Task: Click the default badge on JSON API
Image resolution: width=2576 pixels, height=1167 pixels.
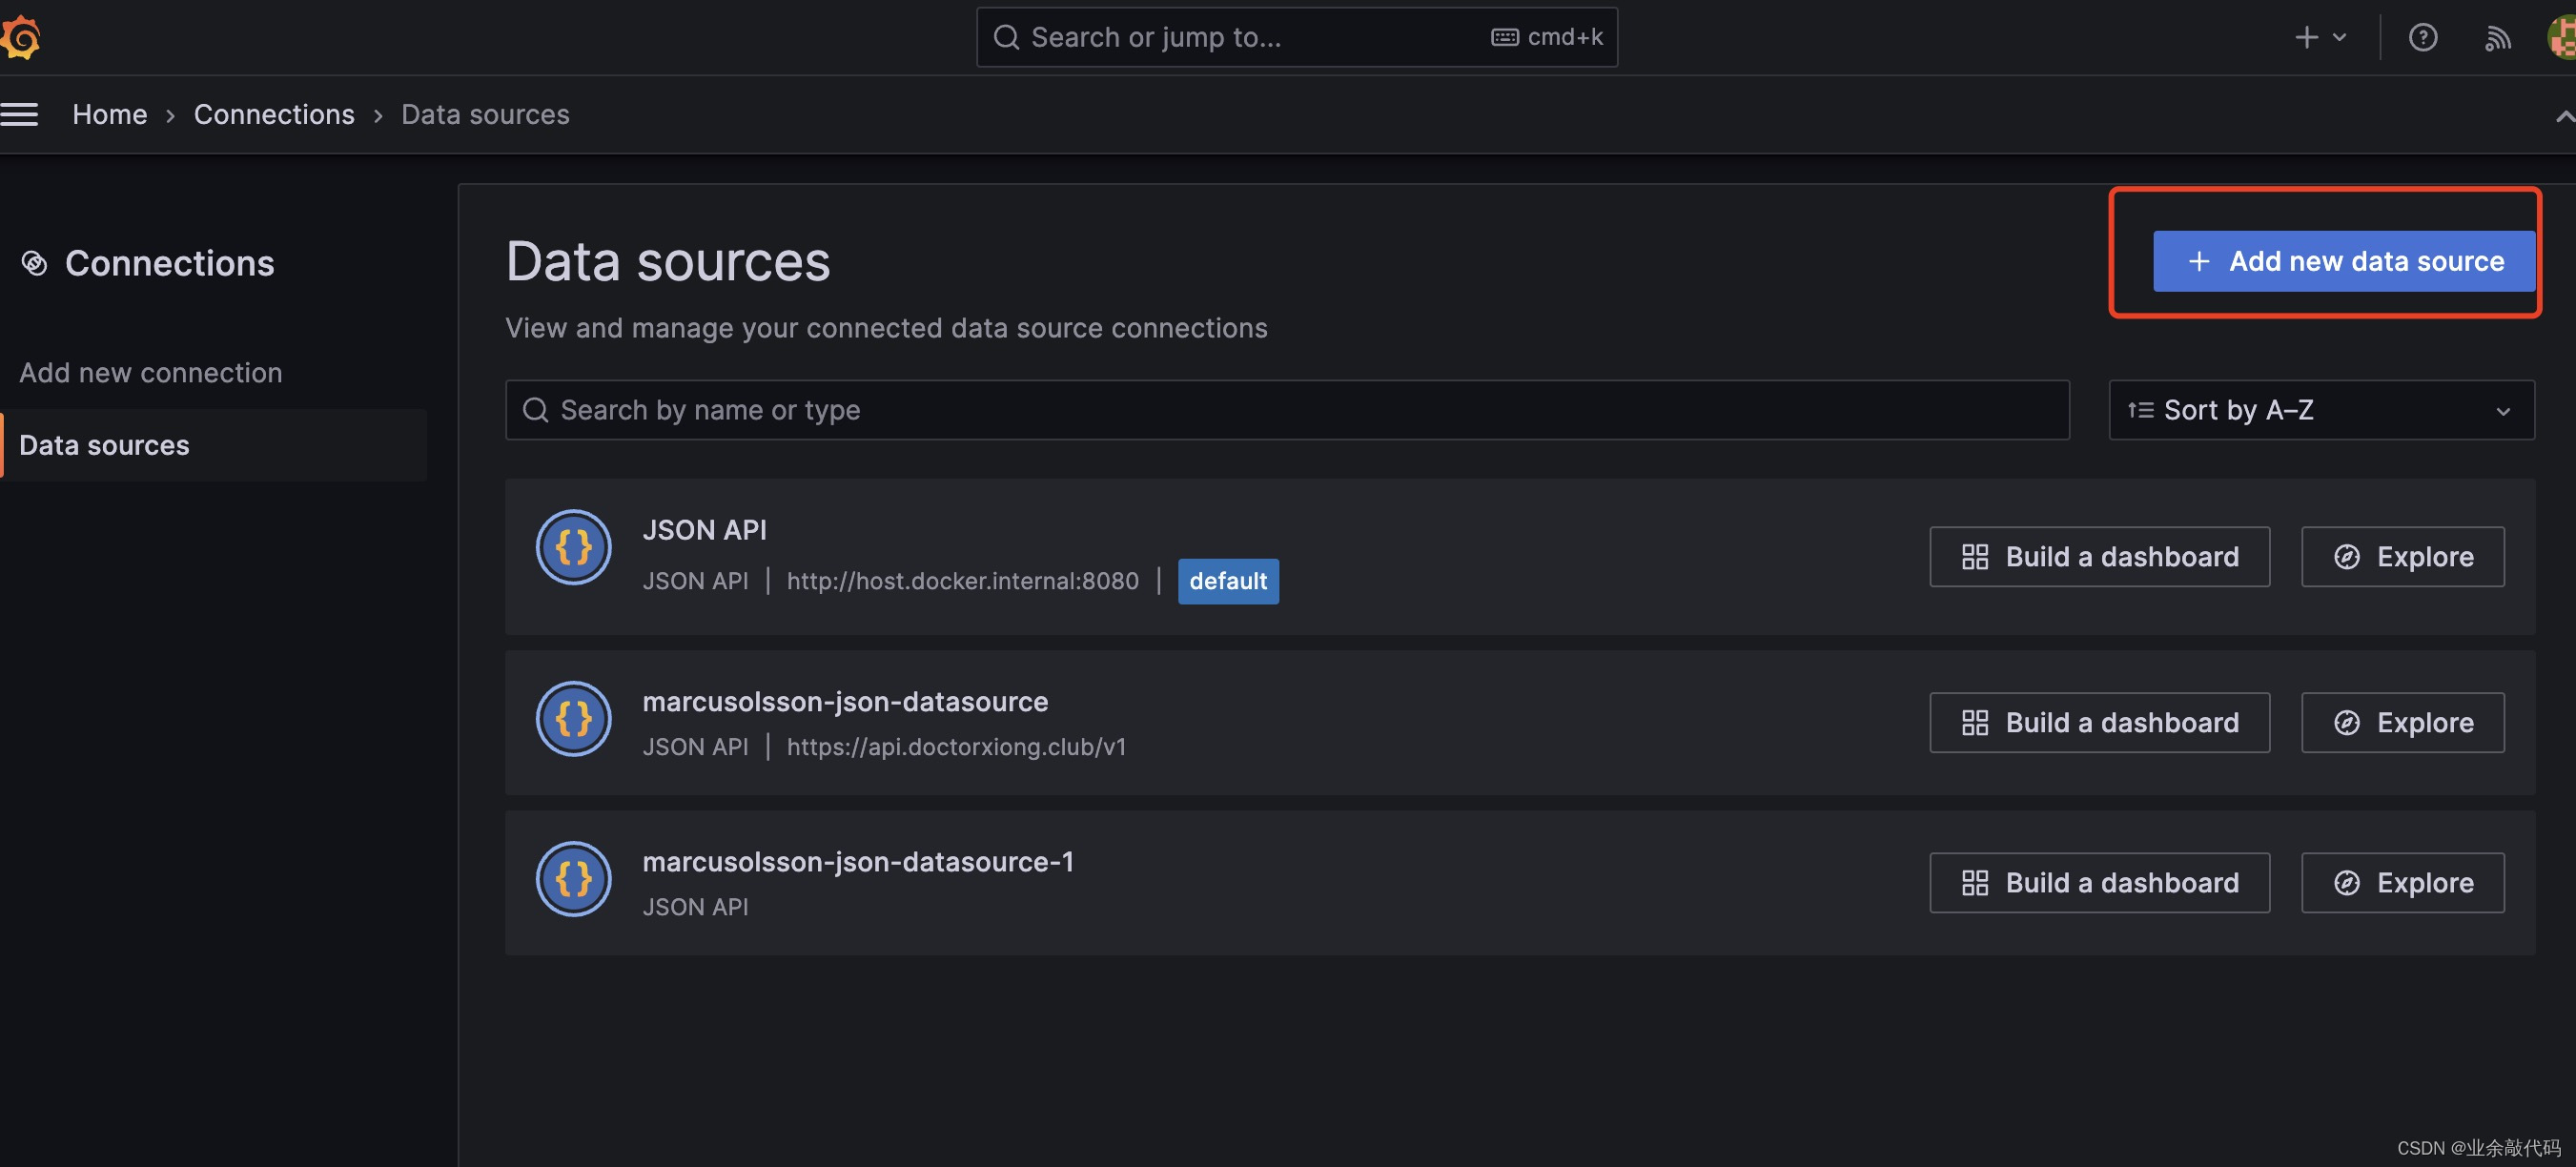Action: pos(1228,581)
